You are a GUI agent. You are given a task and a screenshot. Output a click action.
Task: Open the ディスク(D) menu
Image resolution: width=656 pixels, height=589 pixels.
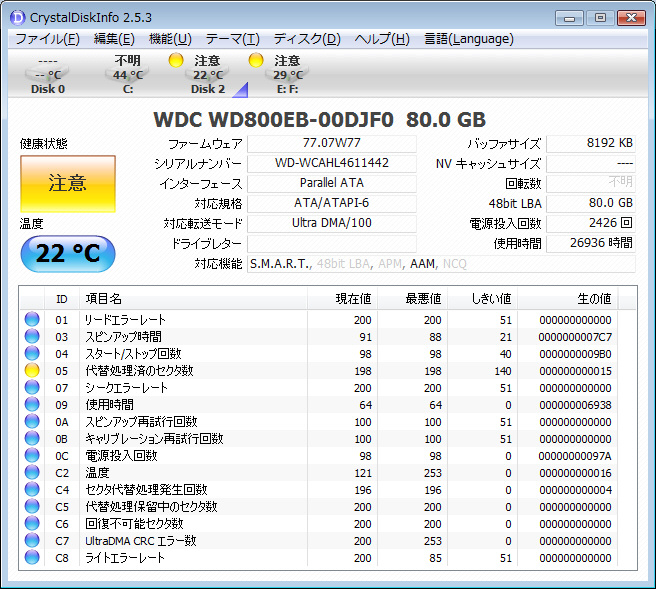(307, 39)
